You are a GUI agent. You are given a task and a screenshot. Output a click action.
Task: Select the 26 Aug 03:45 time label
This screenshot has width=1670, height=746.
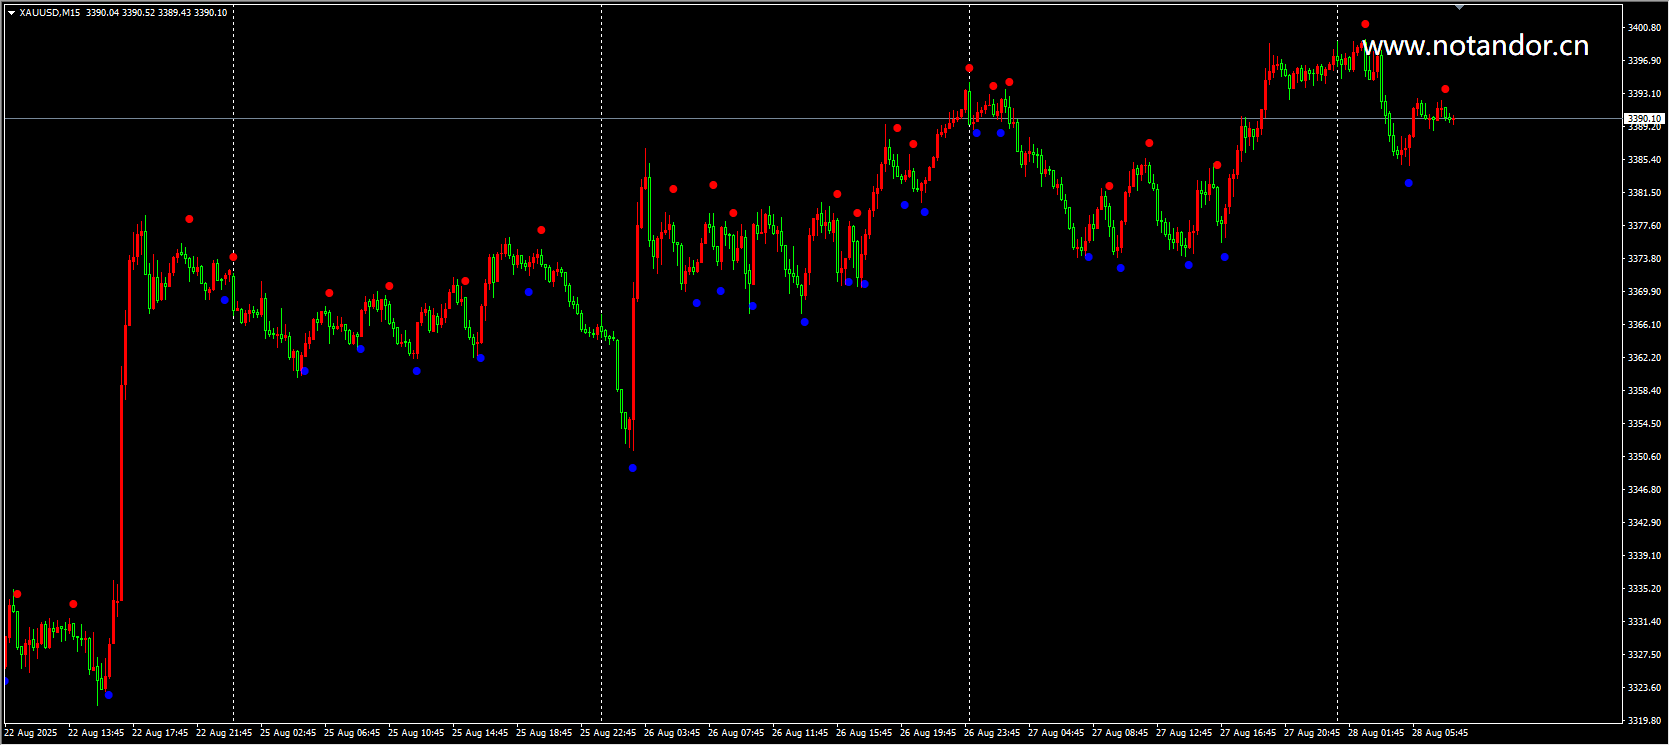[x=672, y=733]
